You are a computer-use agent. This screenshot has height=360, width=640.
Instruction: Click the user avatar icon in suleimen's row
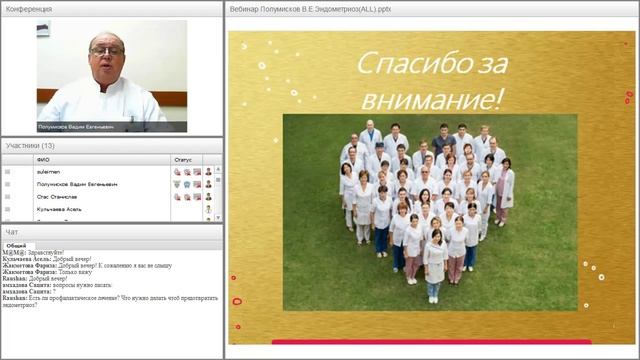pos(208,172)
